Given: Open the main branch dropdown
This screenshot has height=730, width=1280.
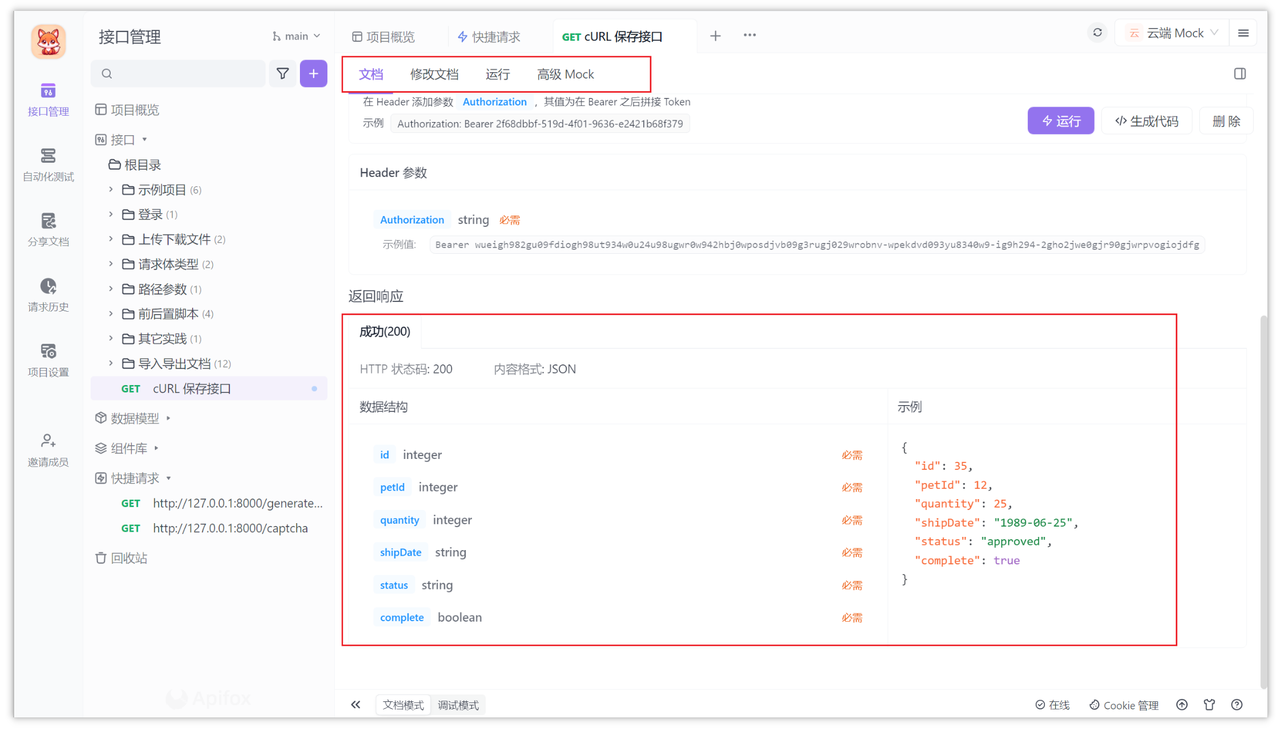Looking at the screenshot, I should coord(296,36).
